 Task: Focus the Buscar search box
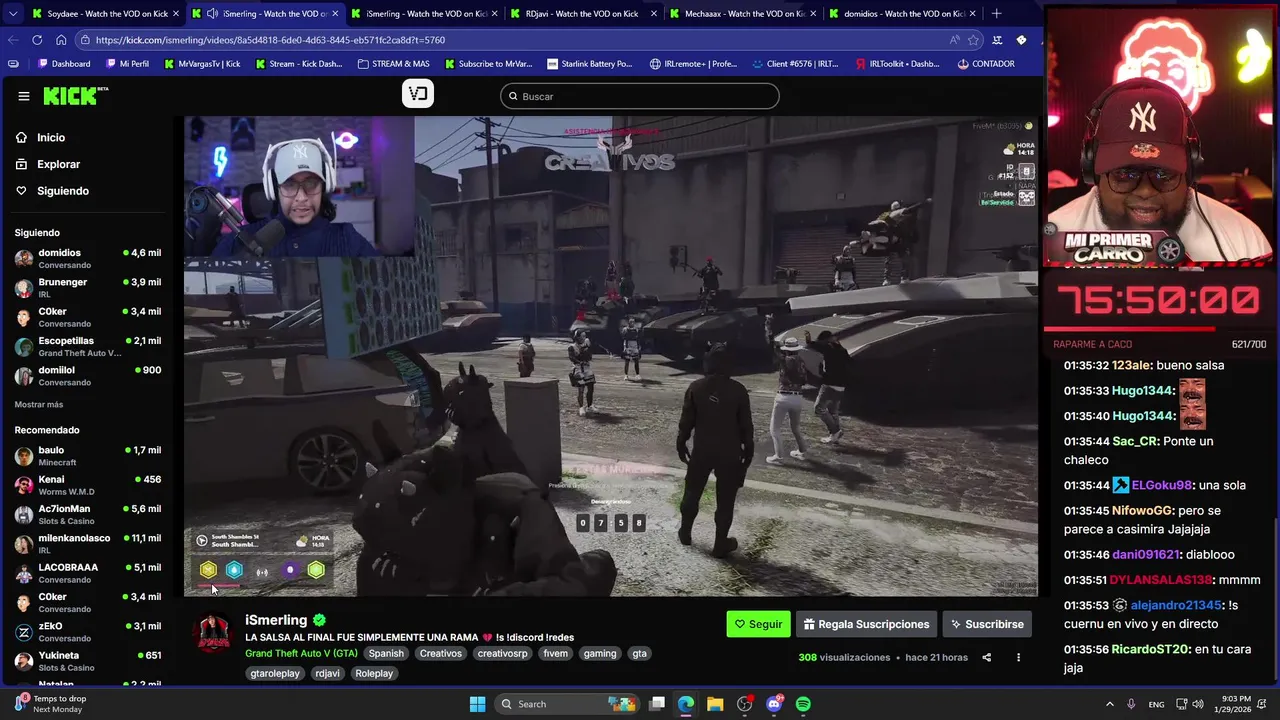click(640, 96)
